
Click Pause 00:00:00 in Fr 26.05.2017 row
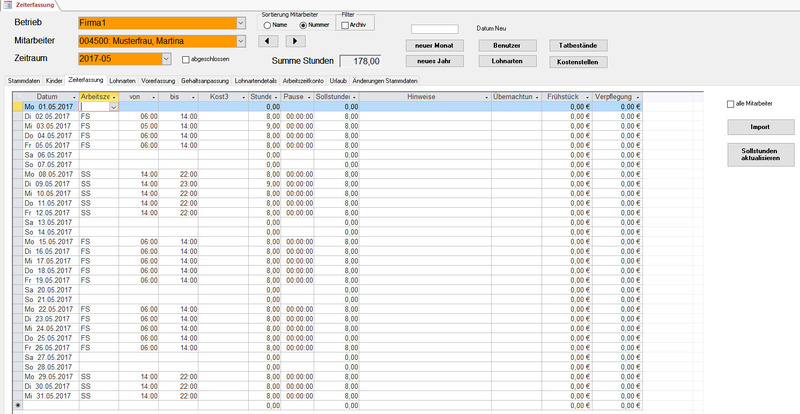coord(298,348)
